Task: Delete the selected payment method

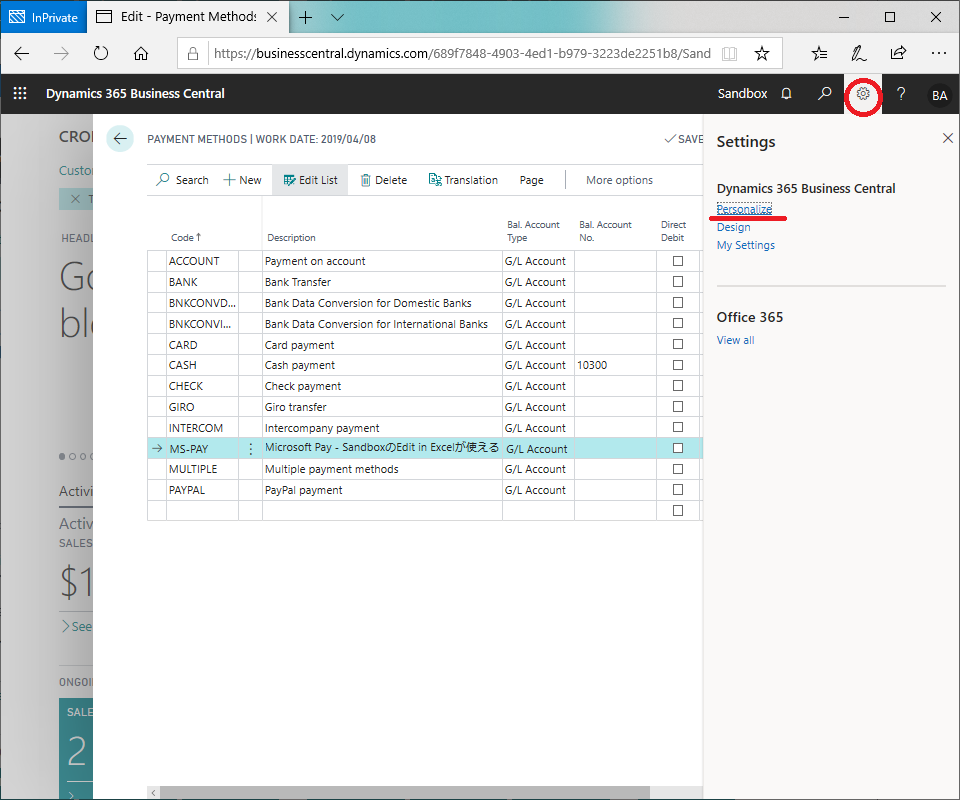Action: tap(384, 180)
